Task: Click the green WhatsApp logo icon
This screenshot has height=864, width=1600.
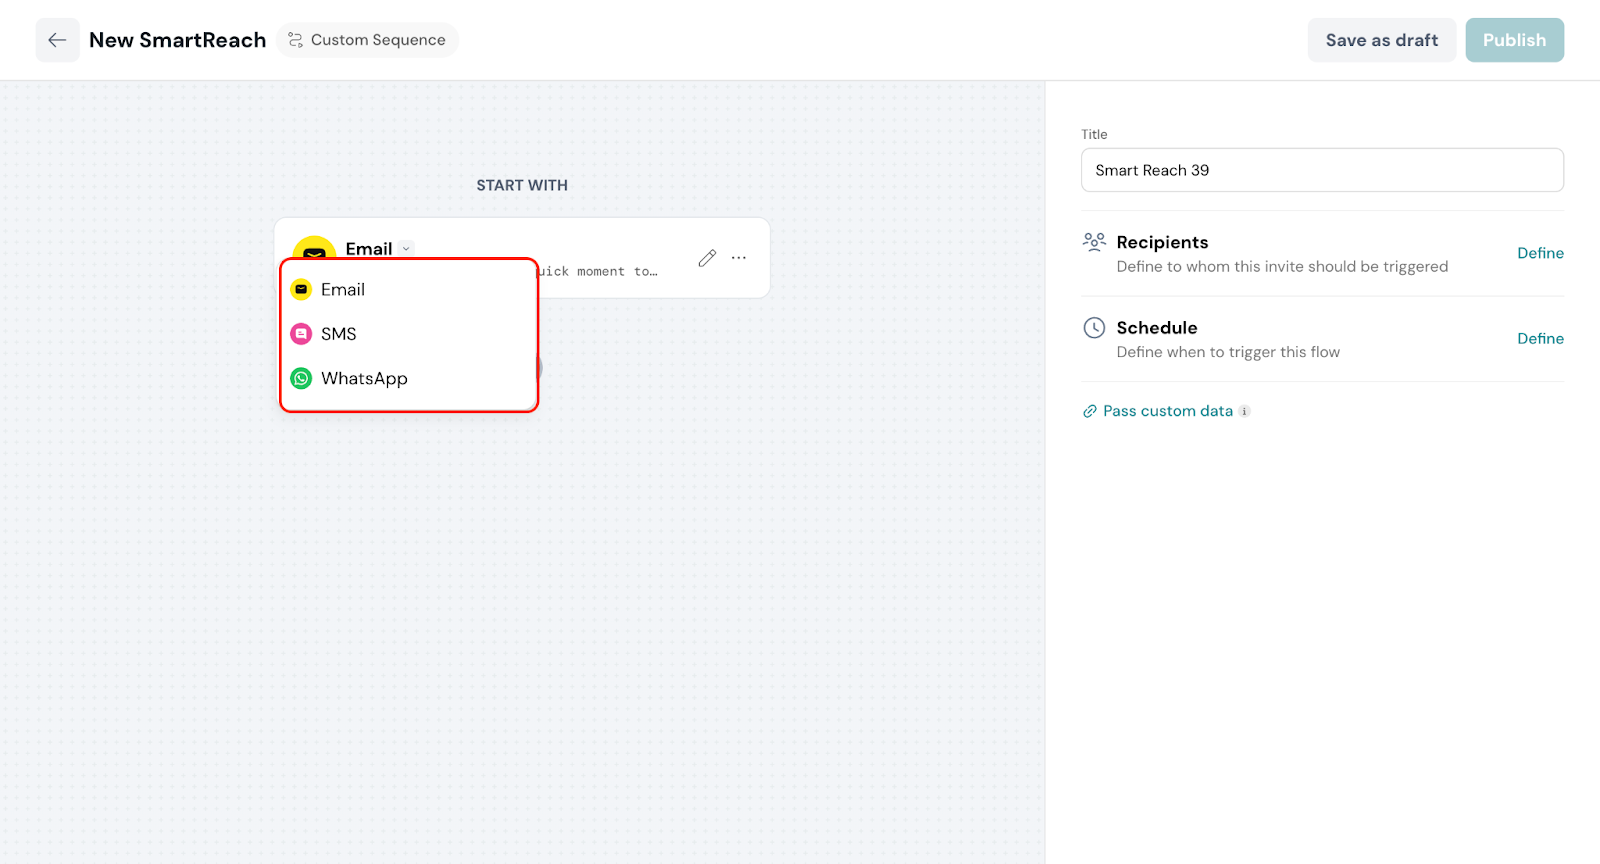Action: click(301, 378)
